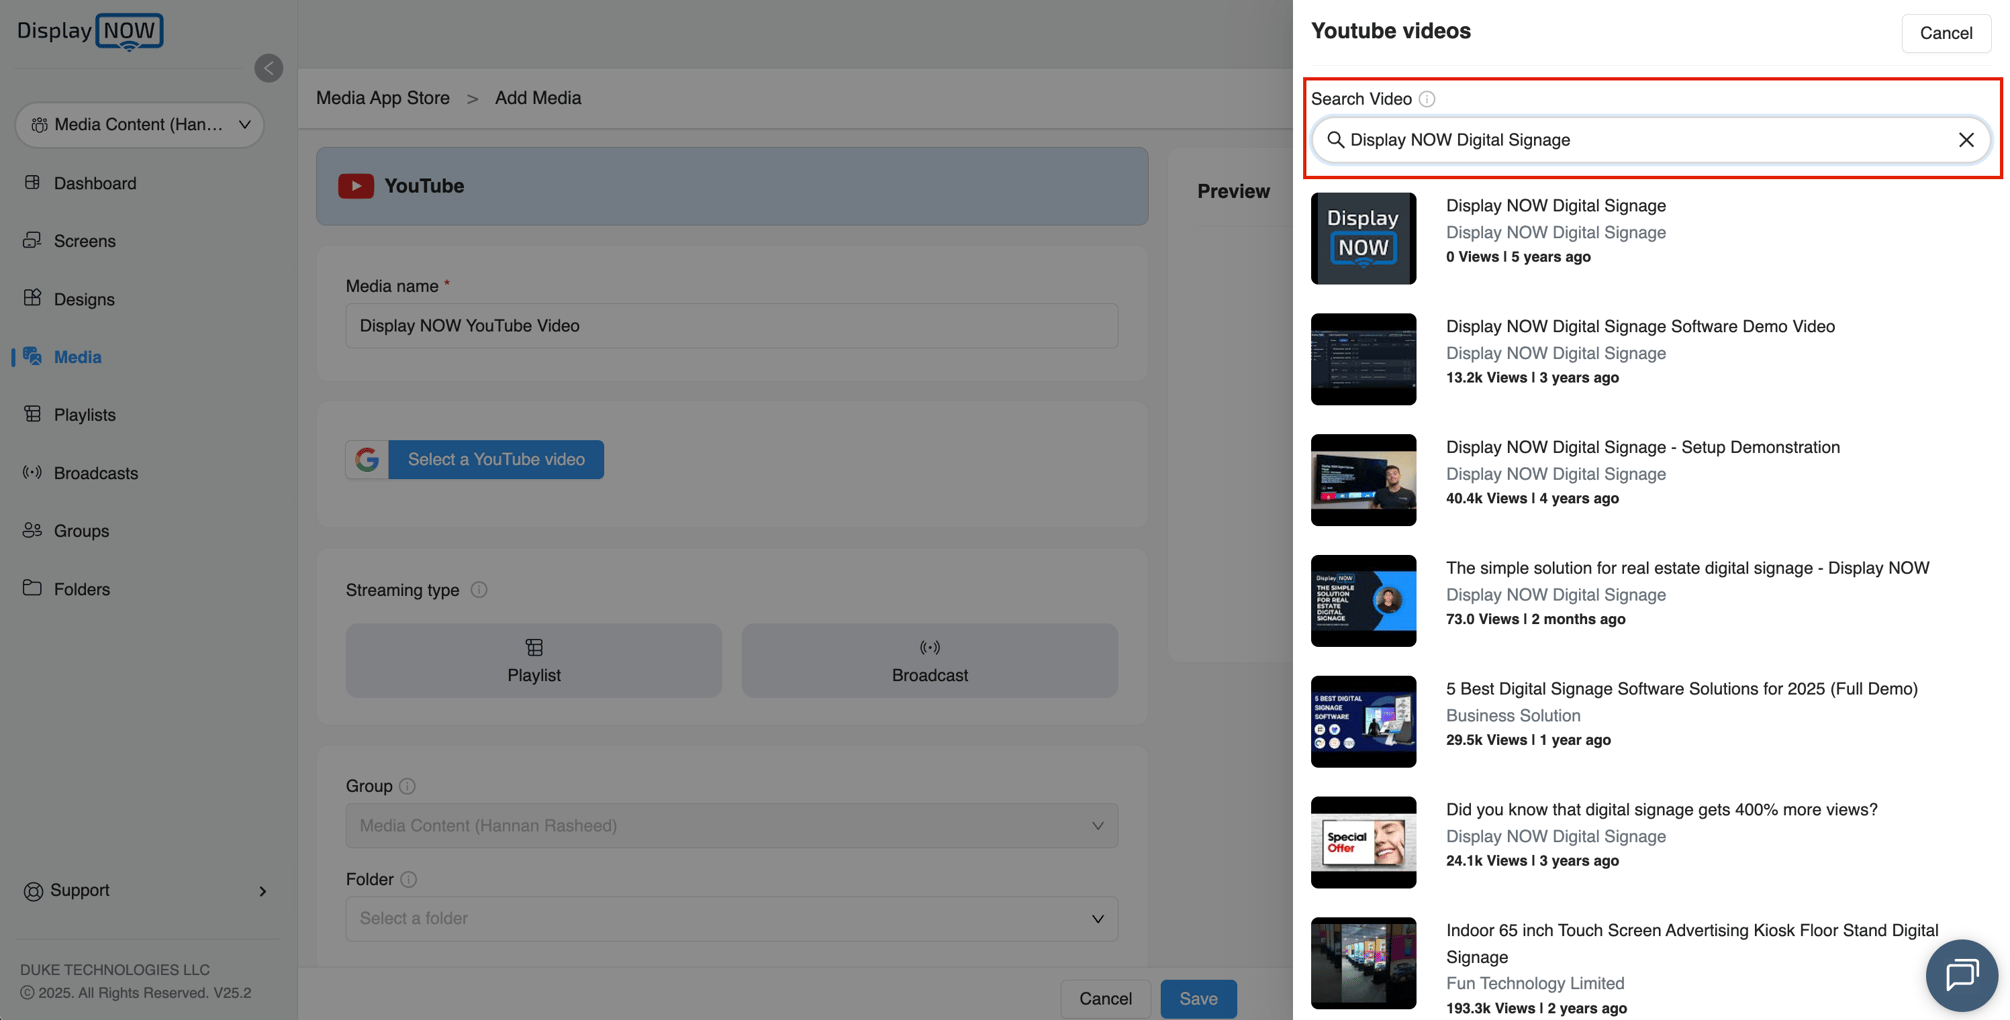The height and width of the screenshot is (1020, 2010).
Task: Click the blue Save button
Action: [x=1198, y=998]
